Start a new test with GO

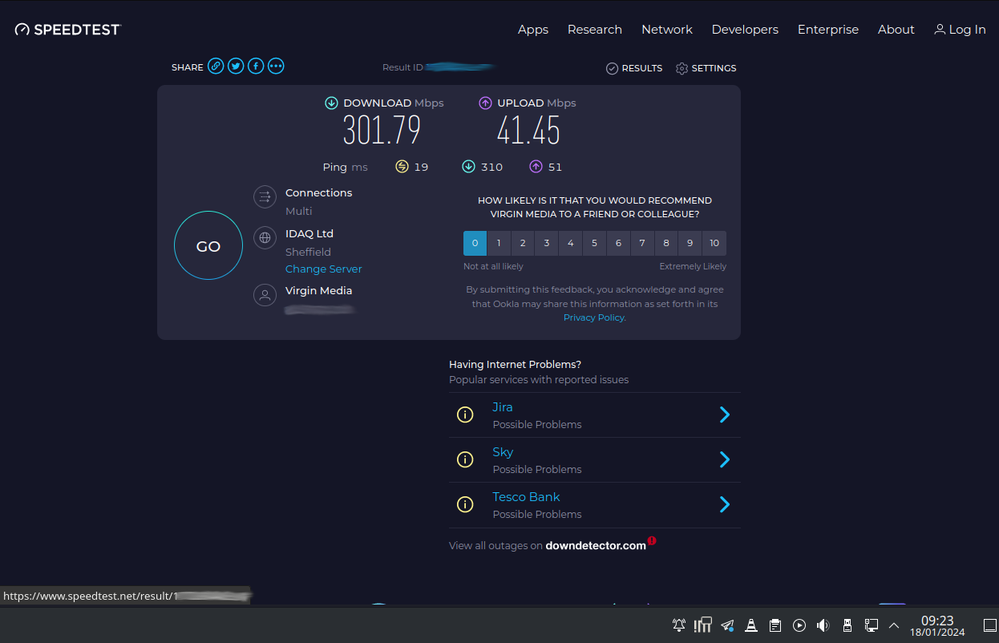click(208, 245)
